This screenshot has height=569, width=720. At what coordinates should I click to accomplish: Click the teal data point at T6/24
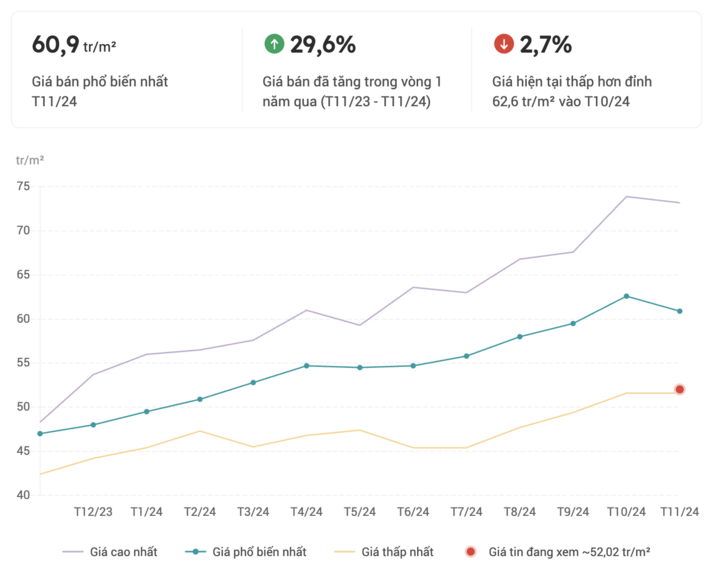click(413, 366)
